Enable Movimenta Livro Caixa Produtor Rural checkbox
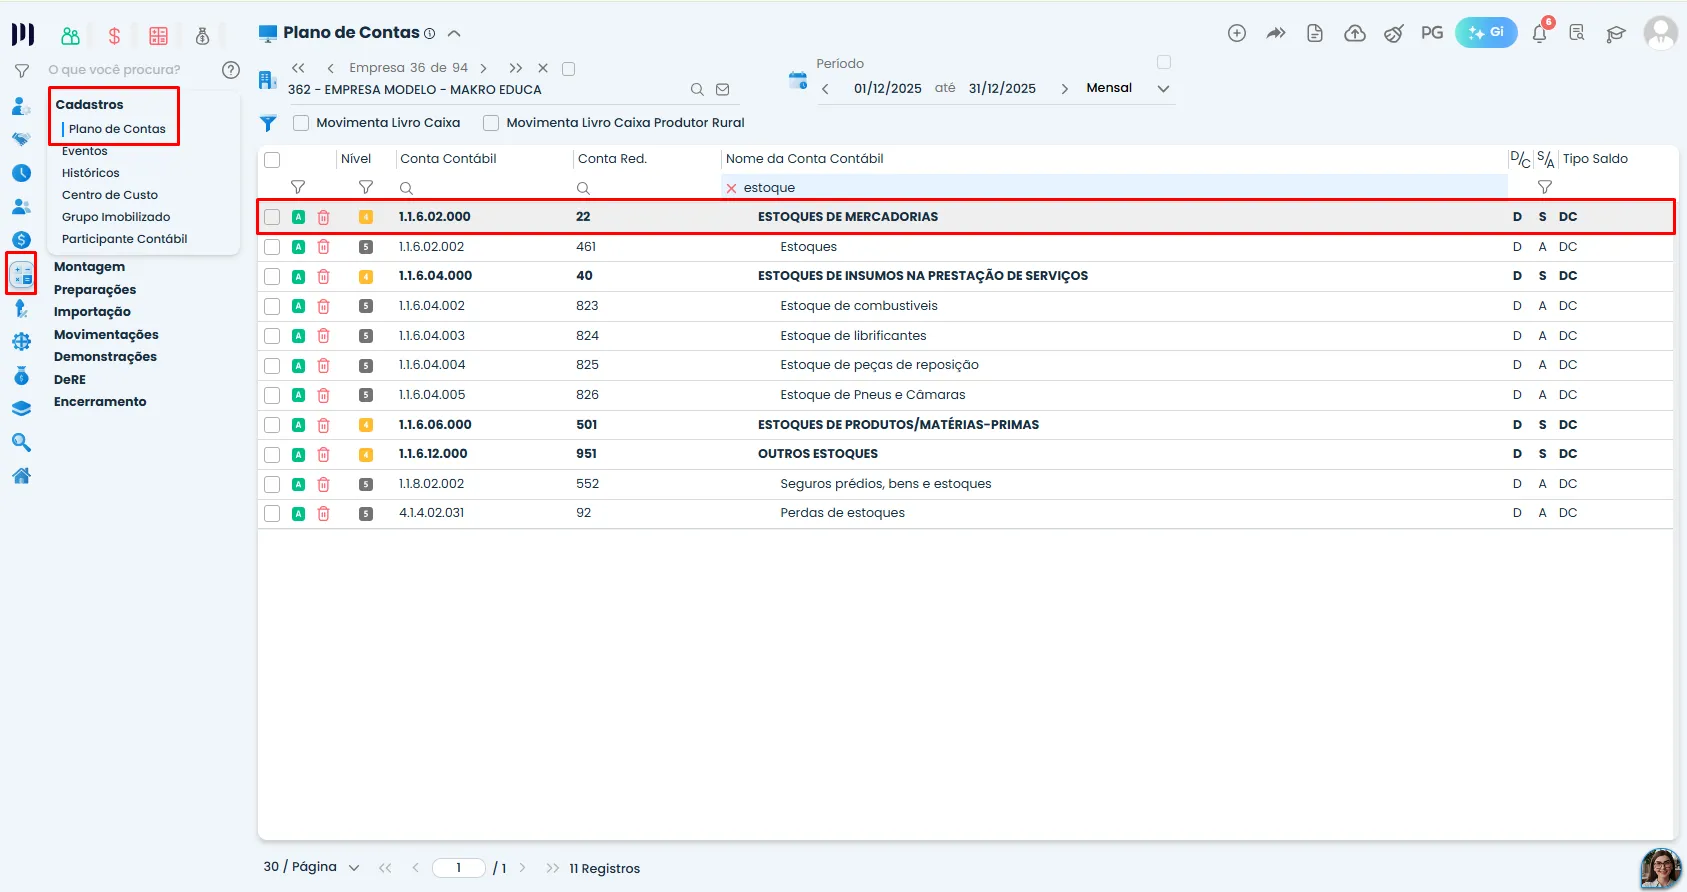Screen dimensions: 1687x892 (491, 123)
